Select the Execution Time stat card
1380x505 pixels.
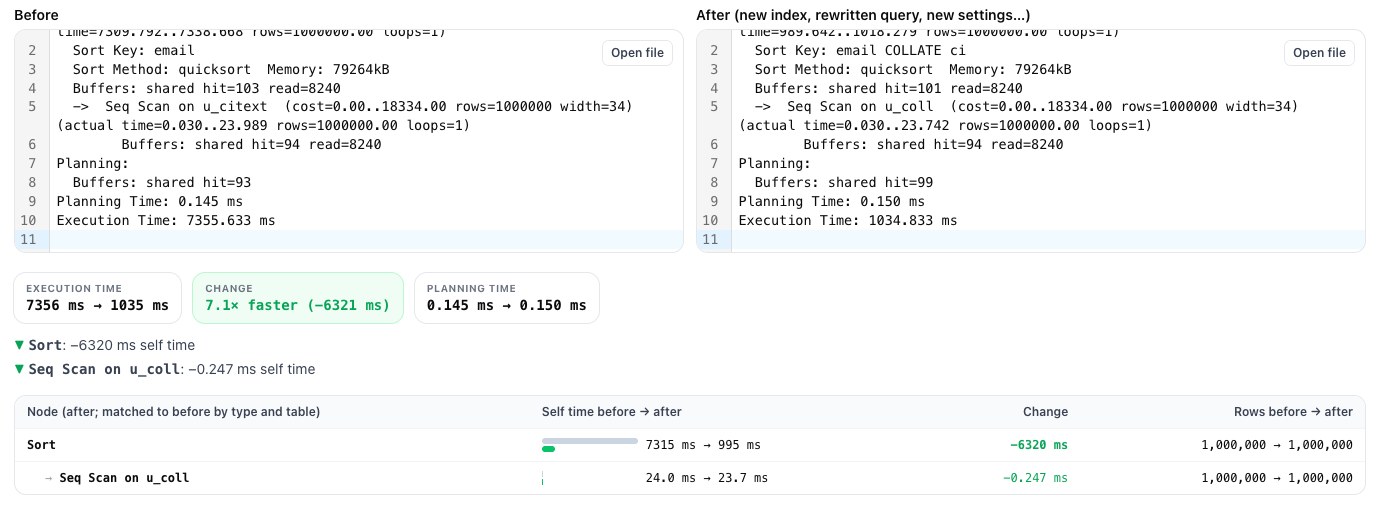tap(98, 298)
